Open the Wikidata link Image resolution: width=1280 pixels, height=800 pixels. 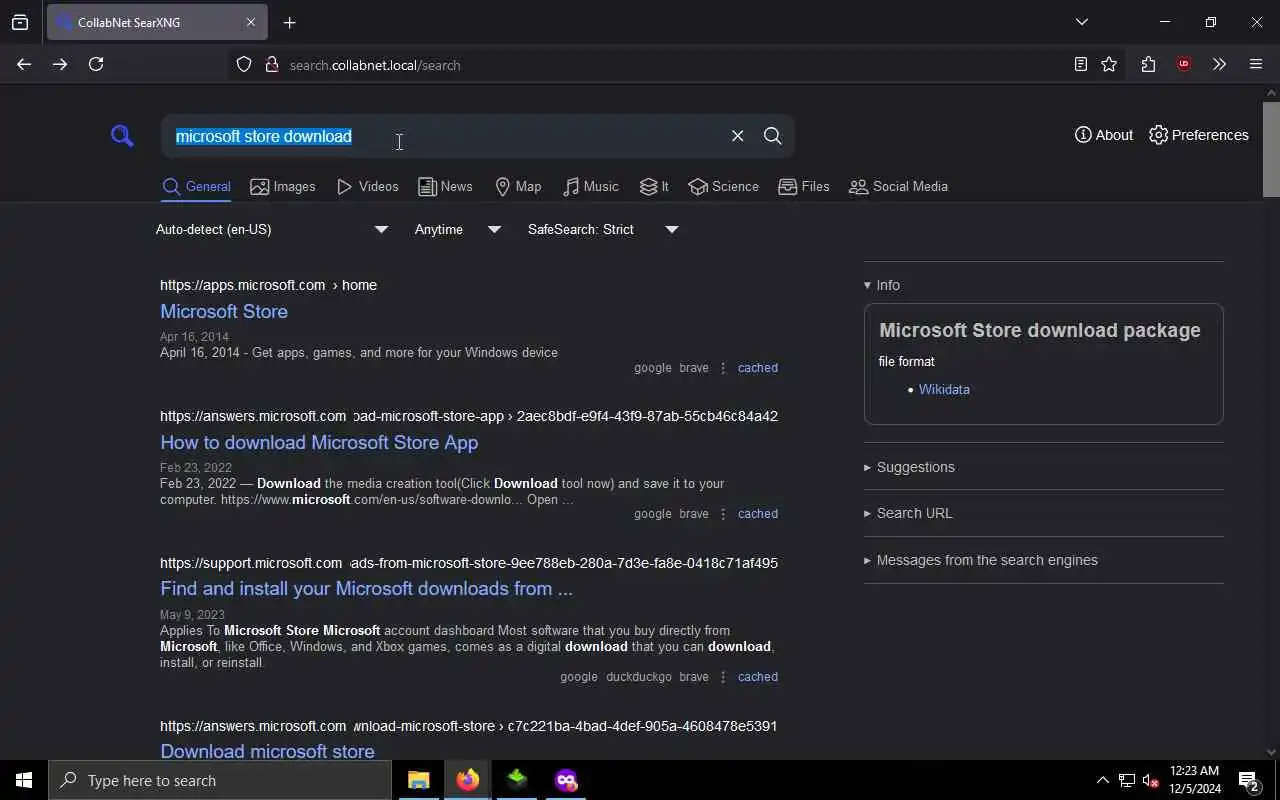tap(944, 389)
